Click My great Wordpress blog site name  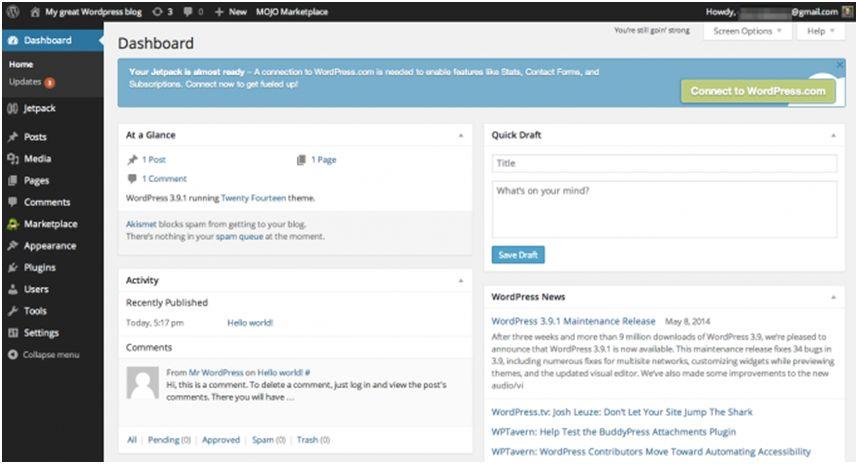click(x=93, y=11)
